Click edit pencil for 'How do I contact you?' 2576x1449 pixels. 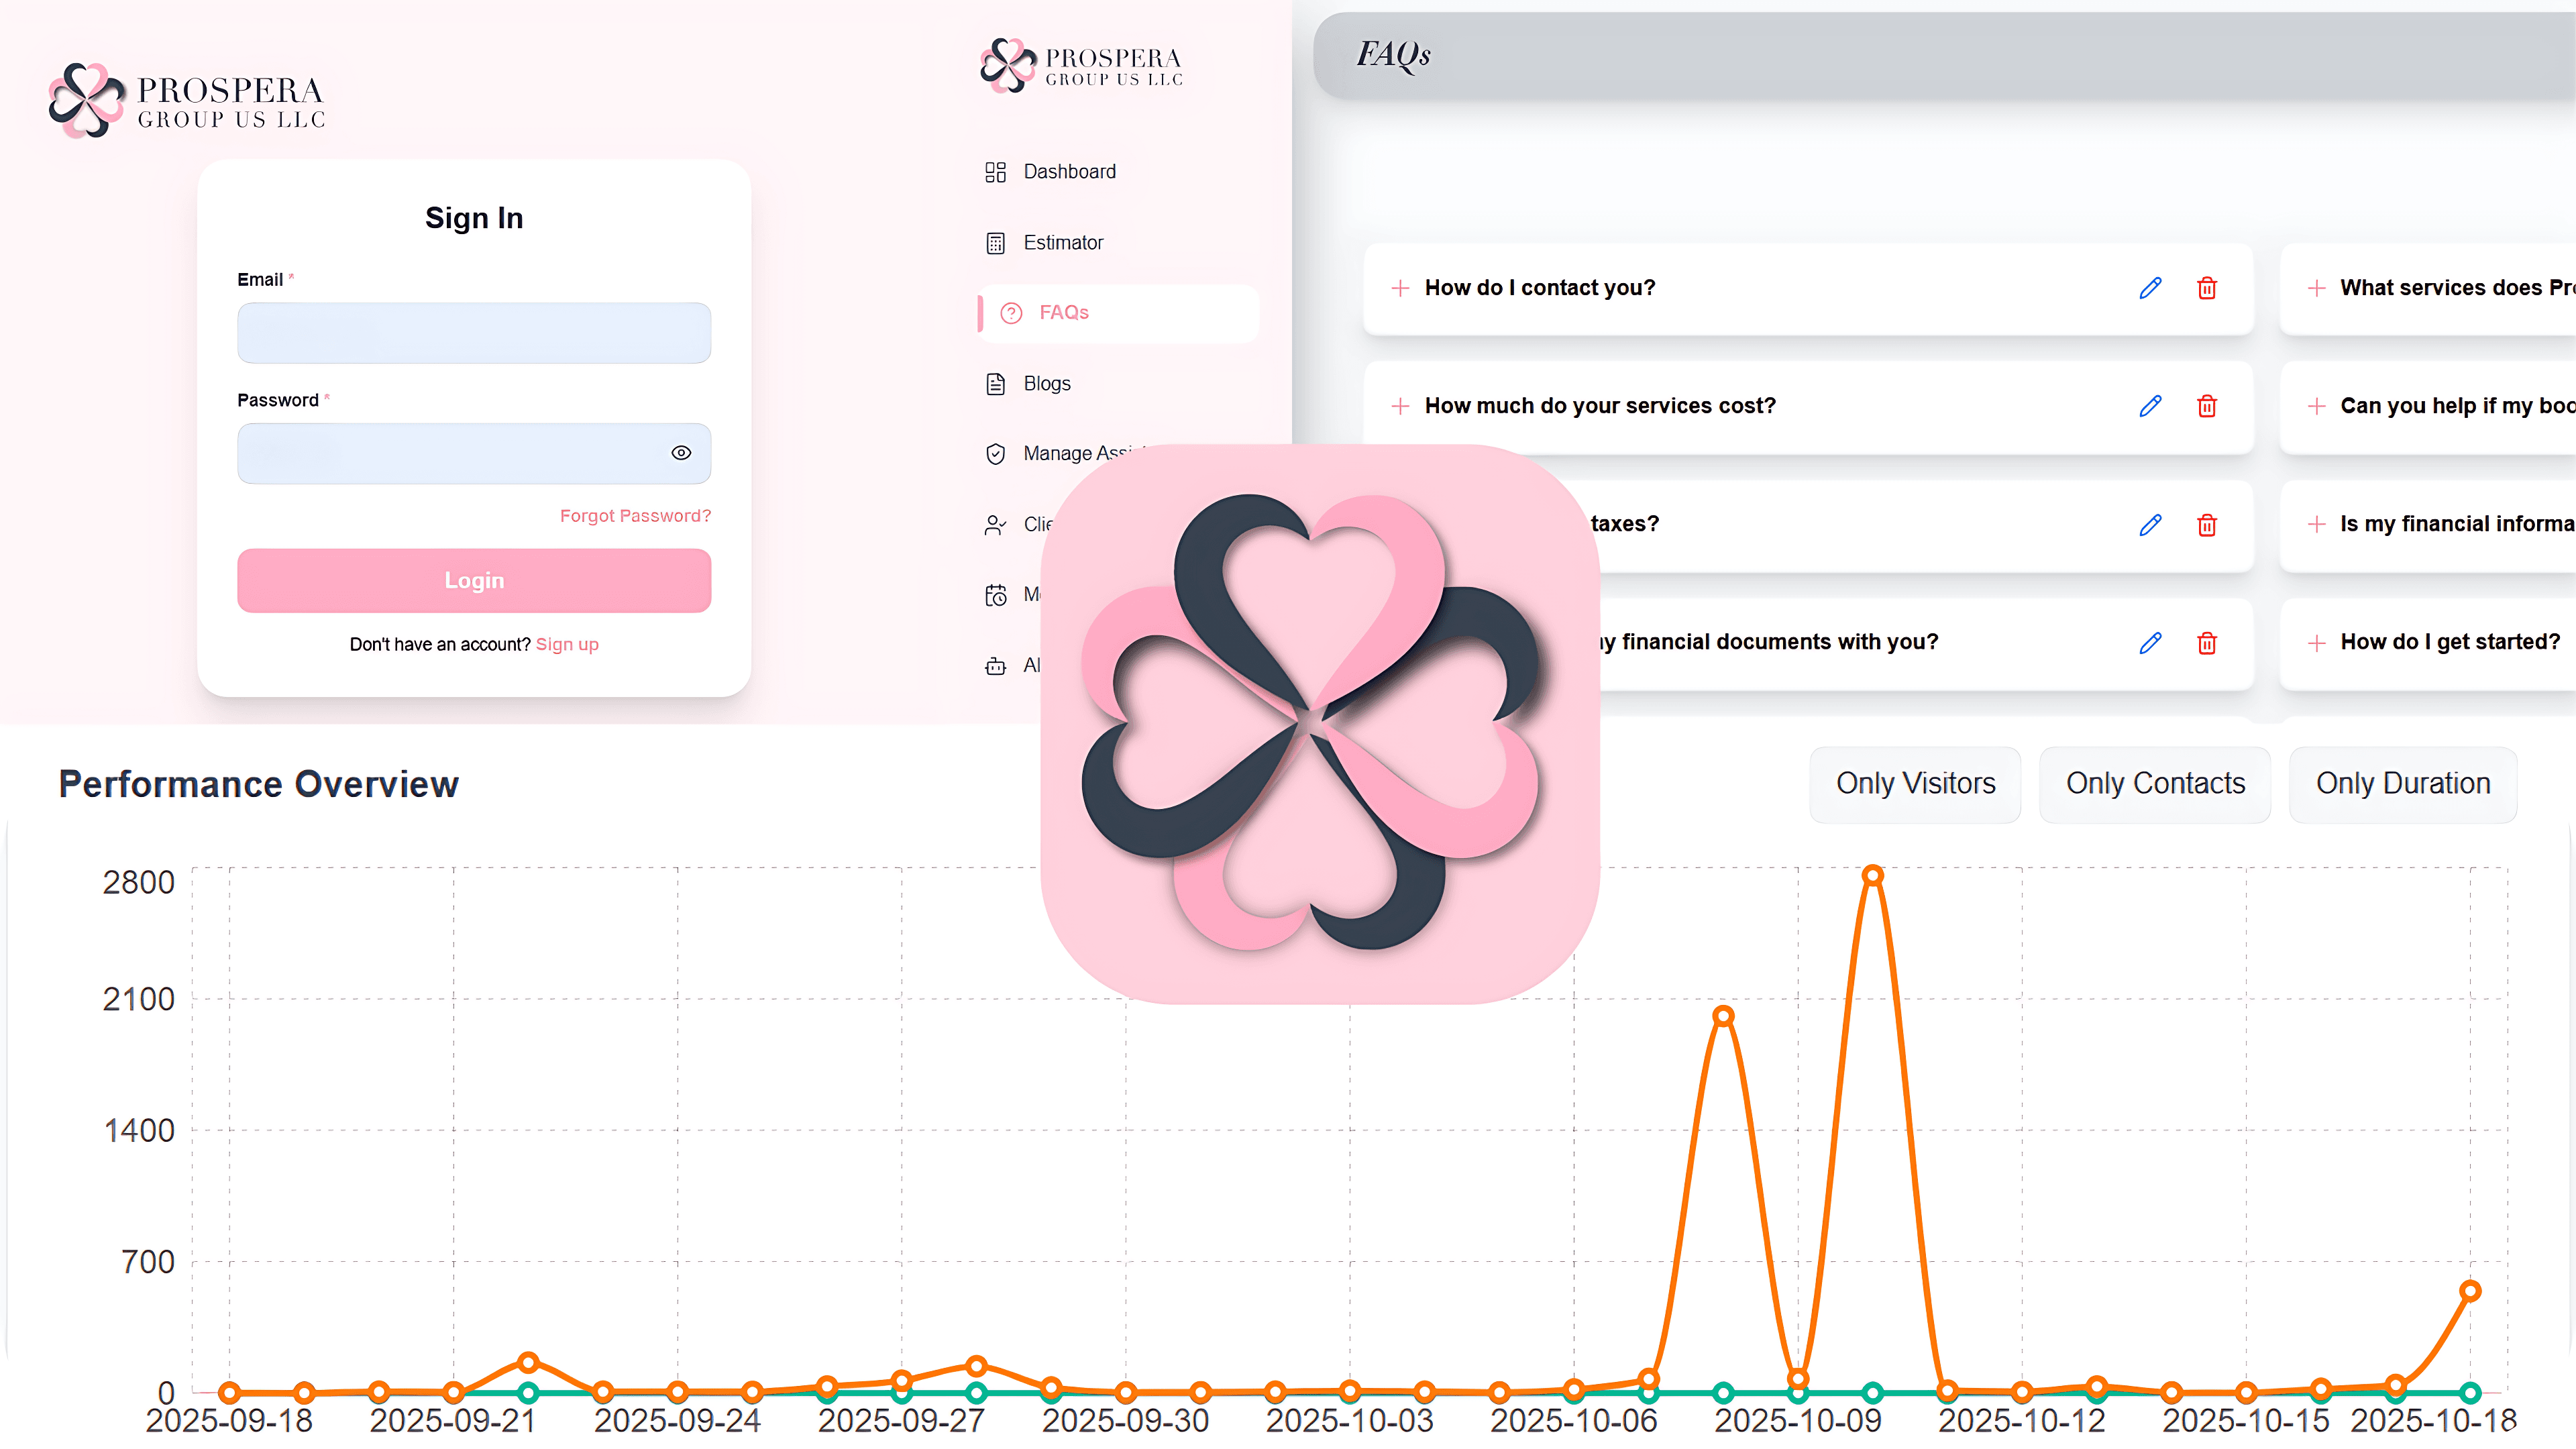(2150, 288)
